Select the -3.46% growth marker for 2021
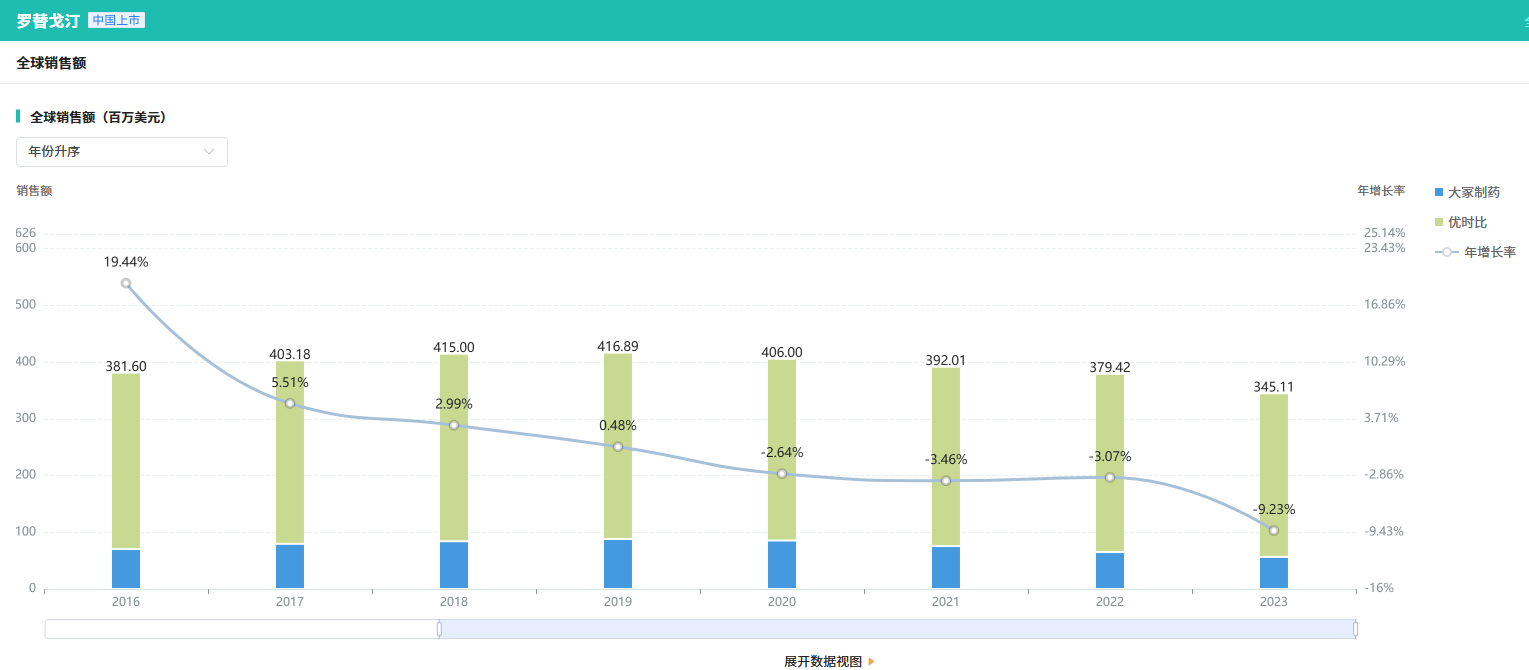 [x=946, y=481]
